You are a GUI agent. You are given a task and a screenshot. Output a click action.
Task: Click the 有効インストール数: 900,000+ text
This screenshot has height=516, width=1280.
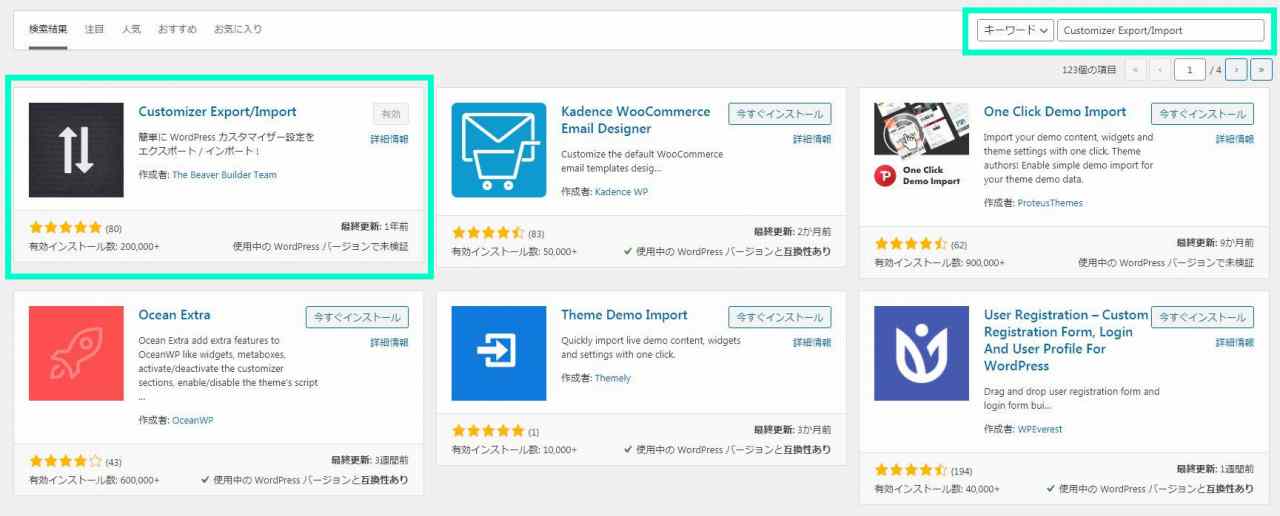pos(939,262)
